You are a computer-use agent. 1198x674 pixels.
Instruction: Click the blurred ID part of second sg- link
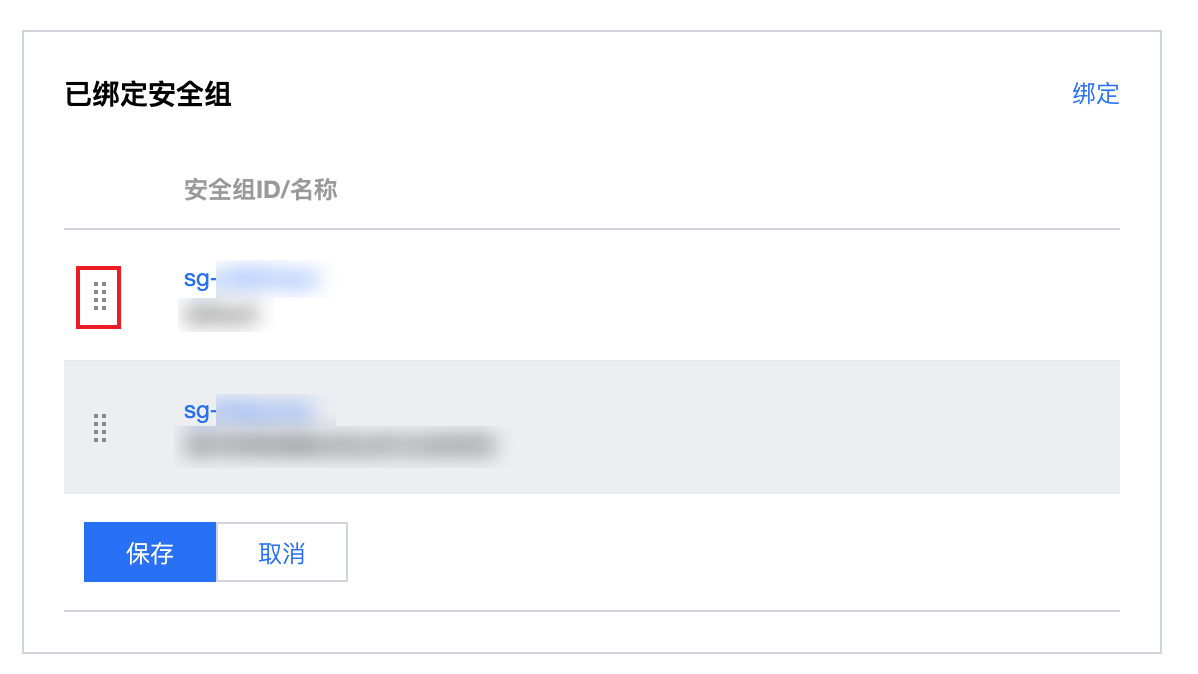point(269,411)
